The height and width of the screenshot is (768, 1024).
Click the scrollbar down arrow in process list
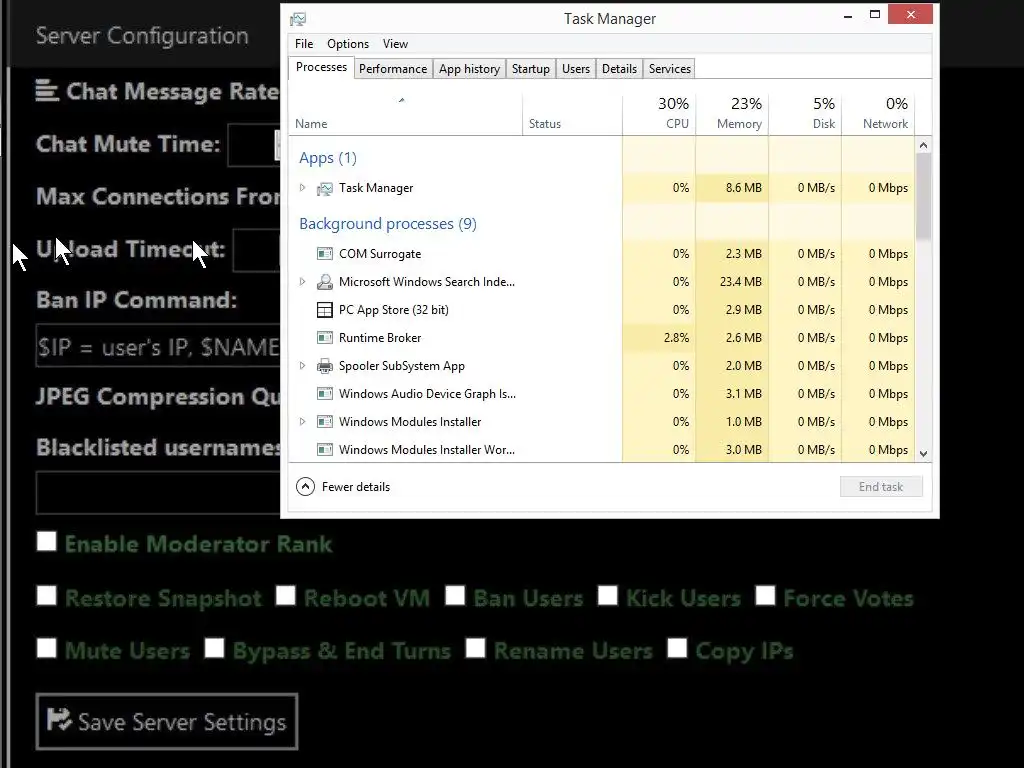tap(923, 453)
